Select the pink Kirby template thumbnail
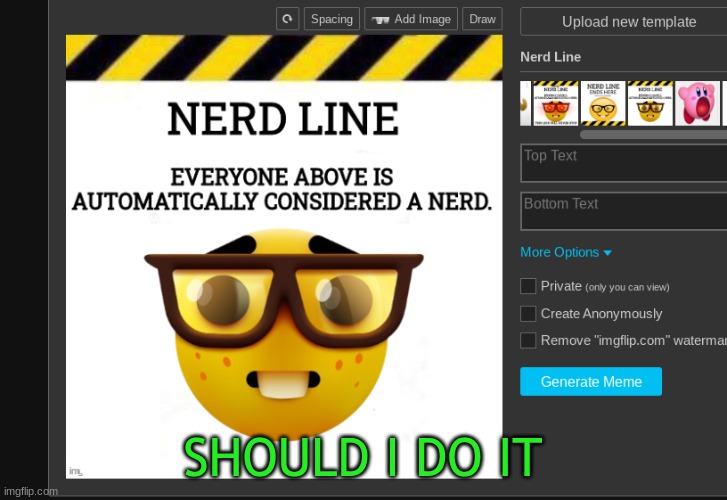The image size is (727, 500). 697,103
